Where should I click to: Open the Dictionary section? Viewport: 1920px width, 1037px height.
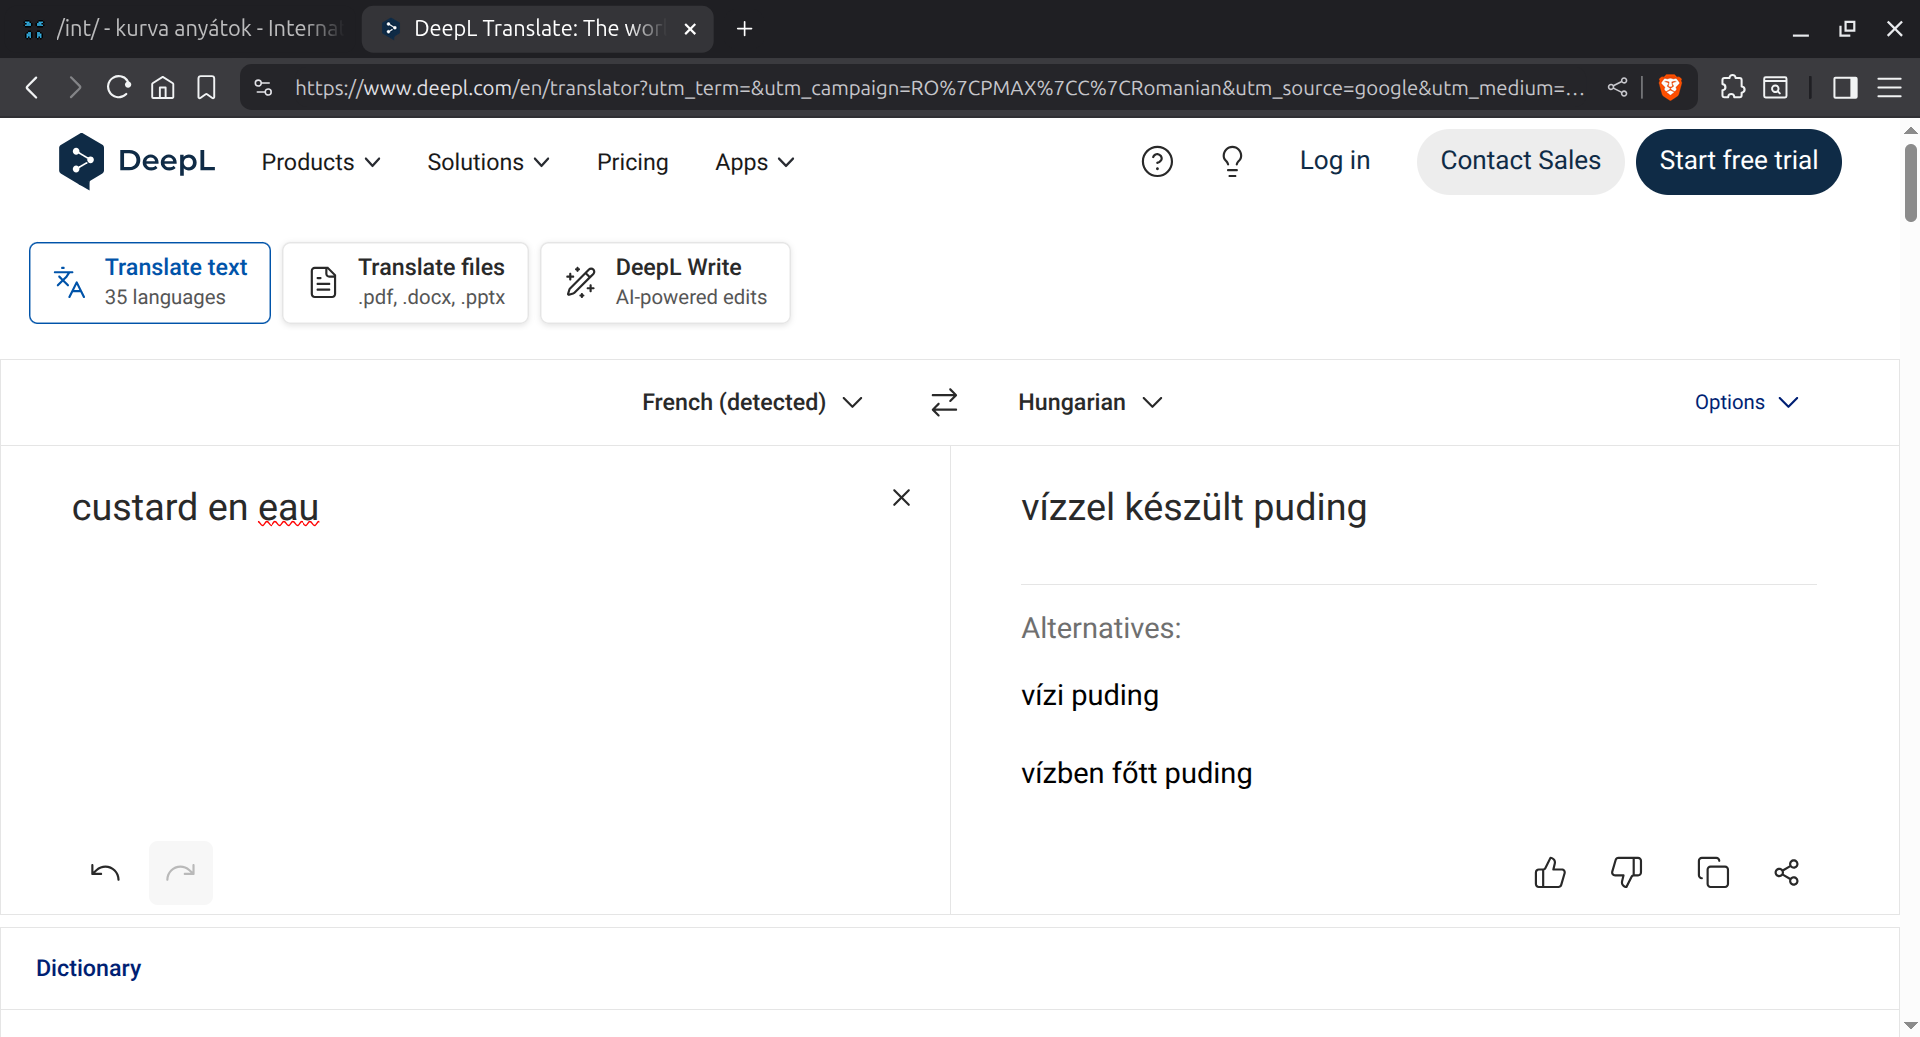pos(88,968)
